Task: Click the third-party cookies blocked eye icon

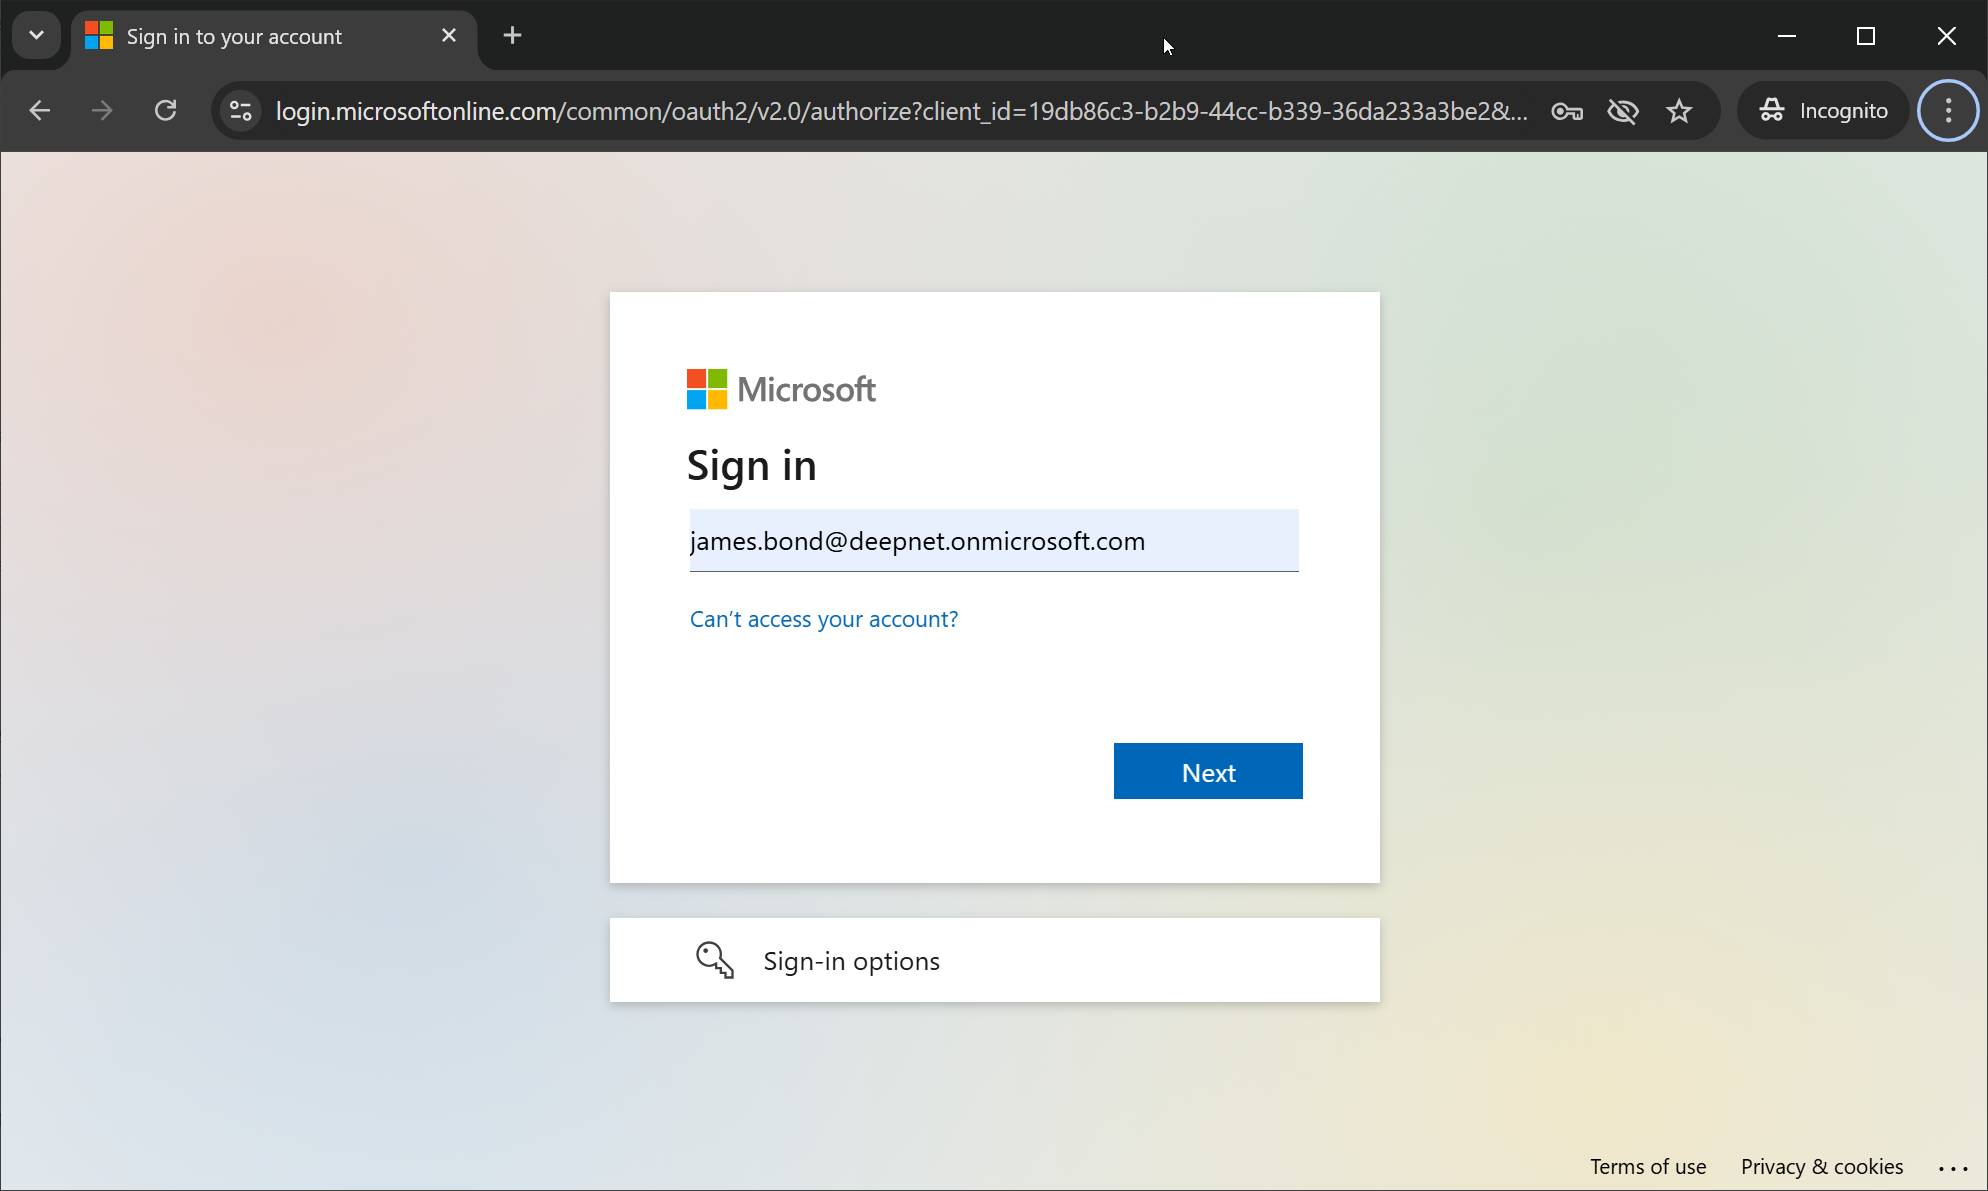Action: [1623, 111]
